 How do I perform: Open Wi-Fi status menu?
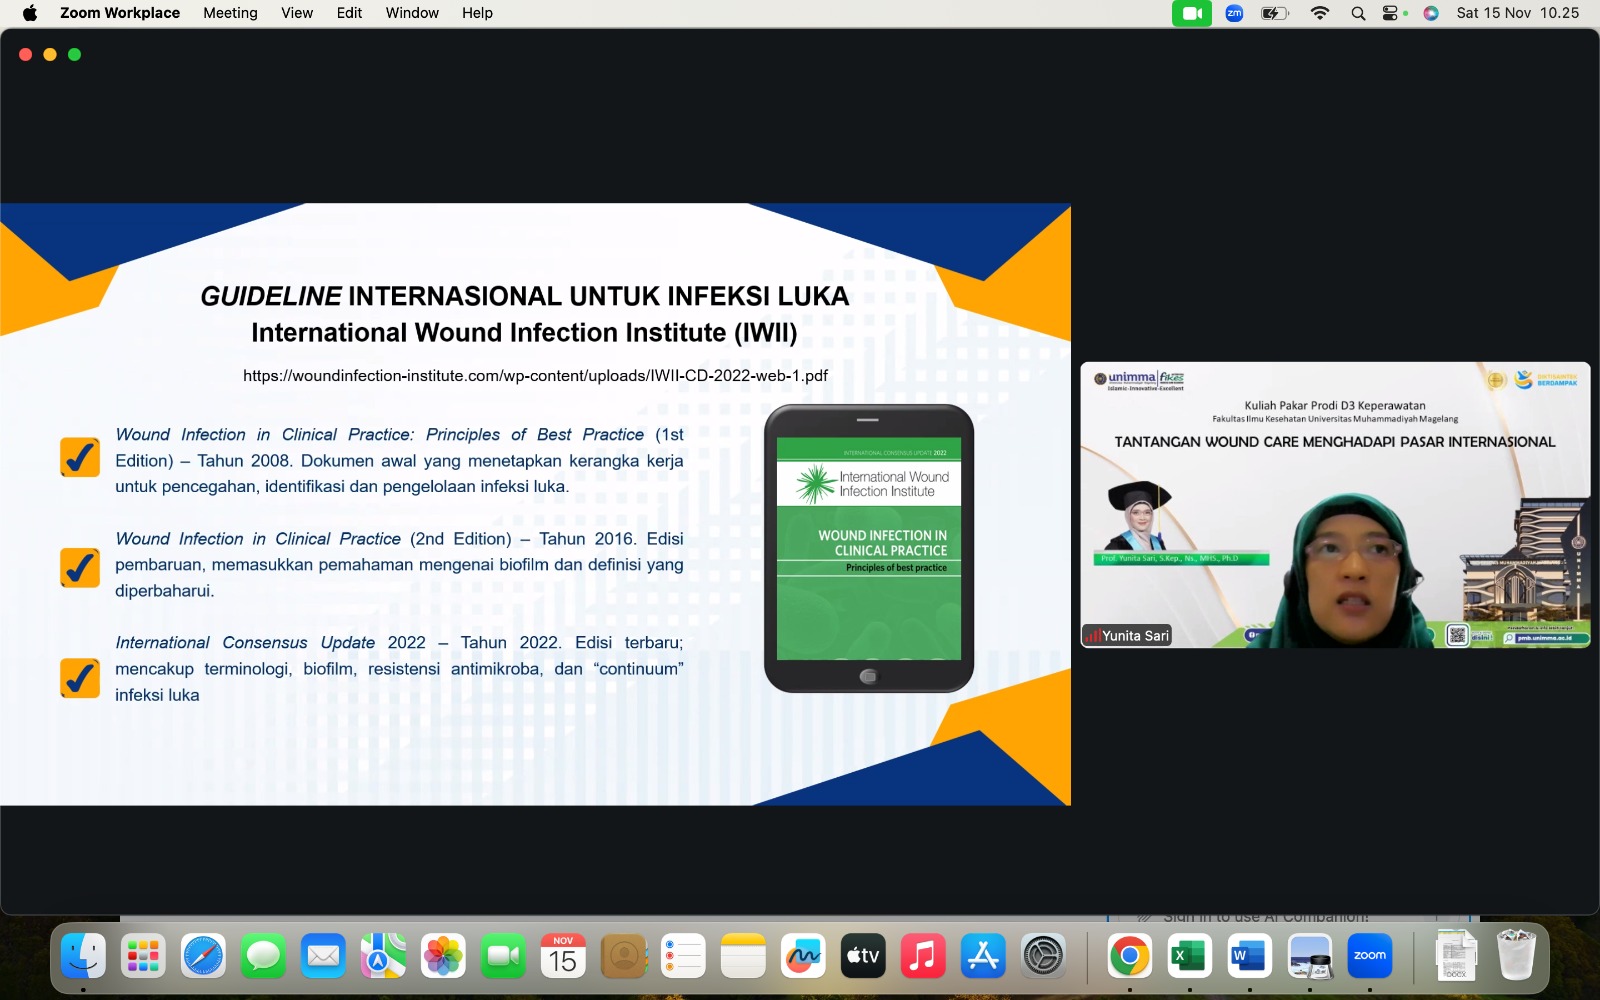coord(1320,13)
